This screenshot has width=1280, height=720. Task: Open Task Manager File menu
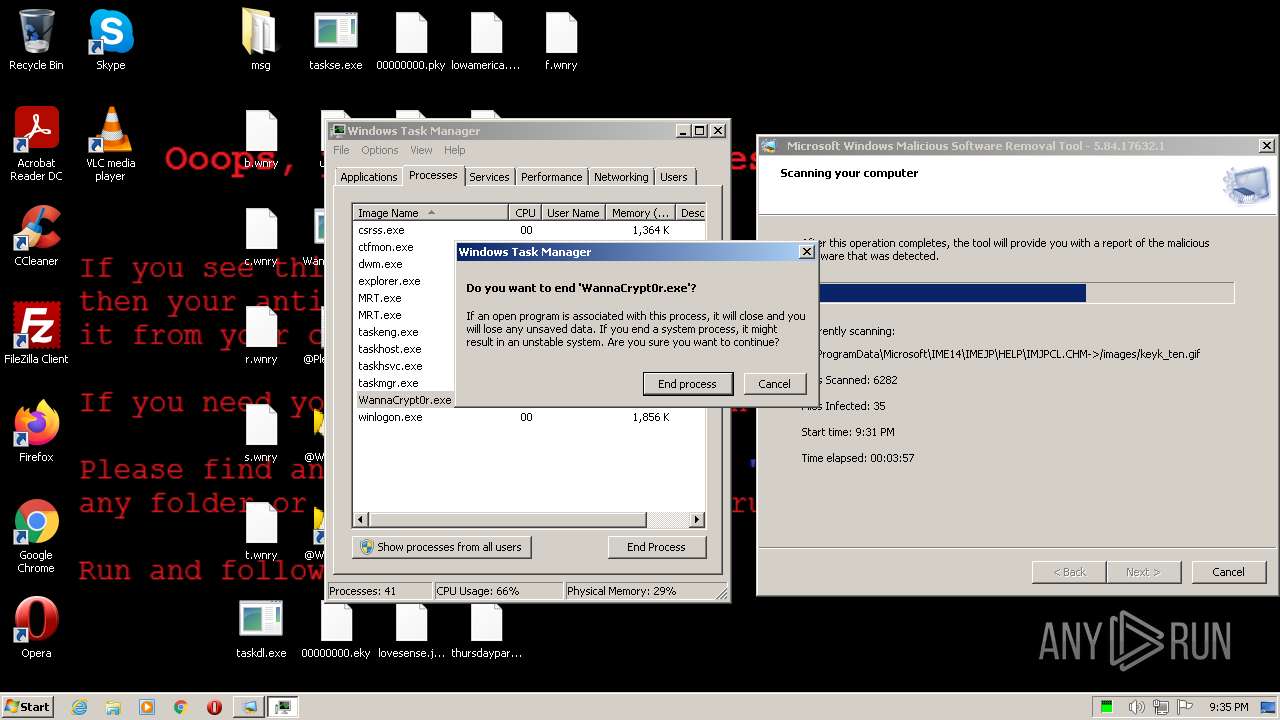pos(341,150)
